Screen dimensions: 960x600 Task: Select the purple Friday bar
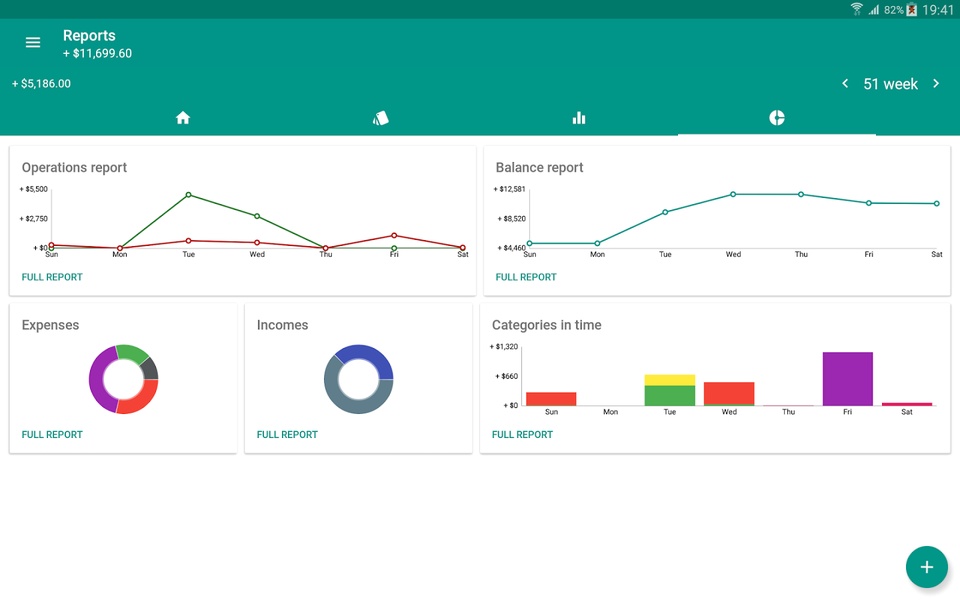(x=847, y=378)
